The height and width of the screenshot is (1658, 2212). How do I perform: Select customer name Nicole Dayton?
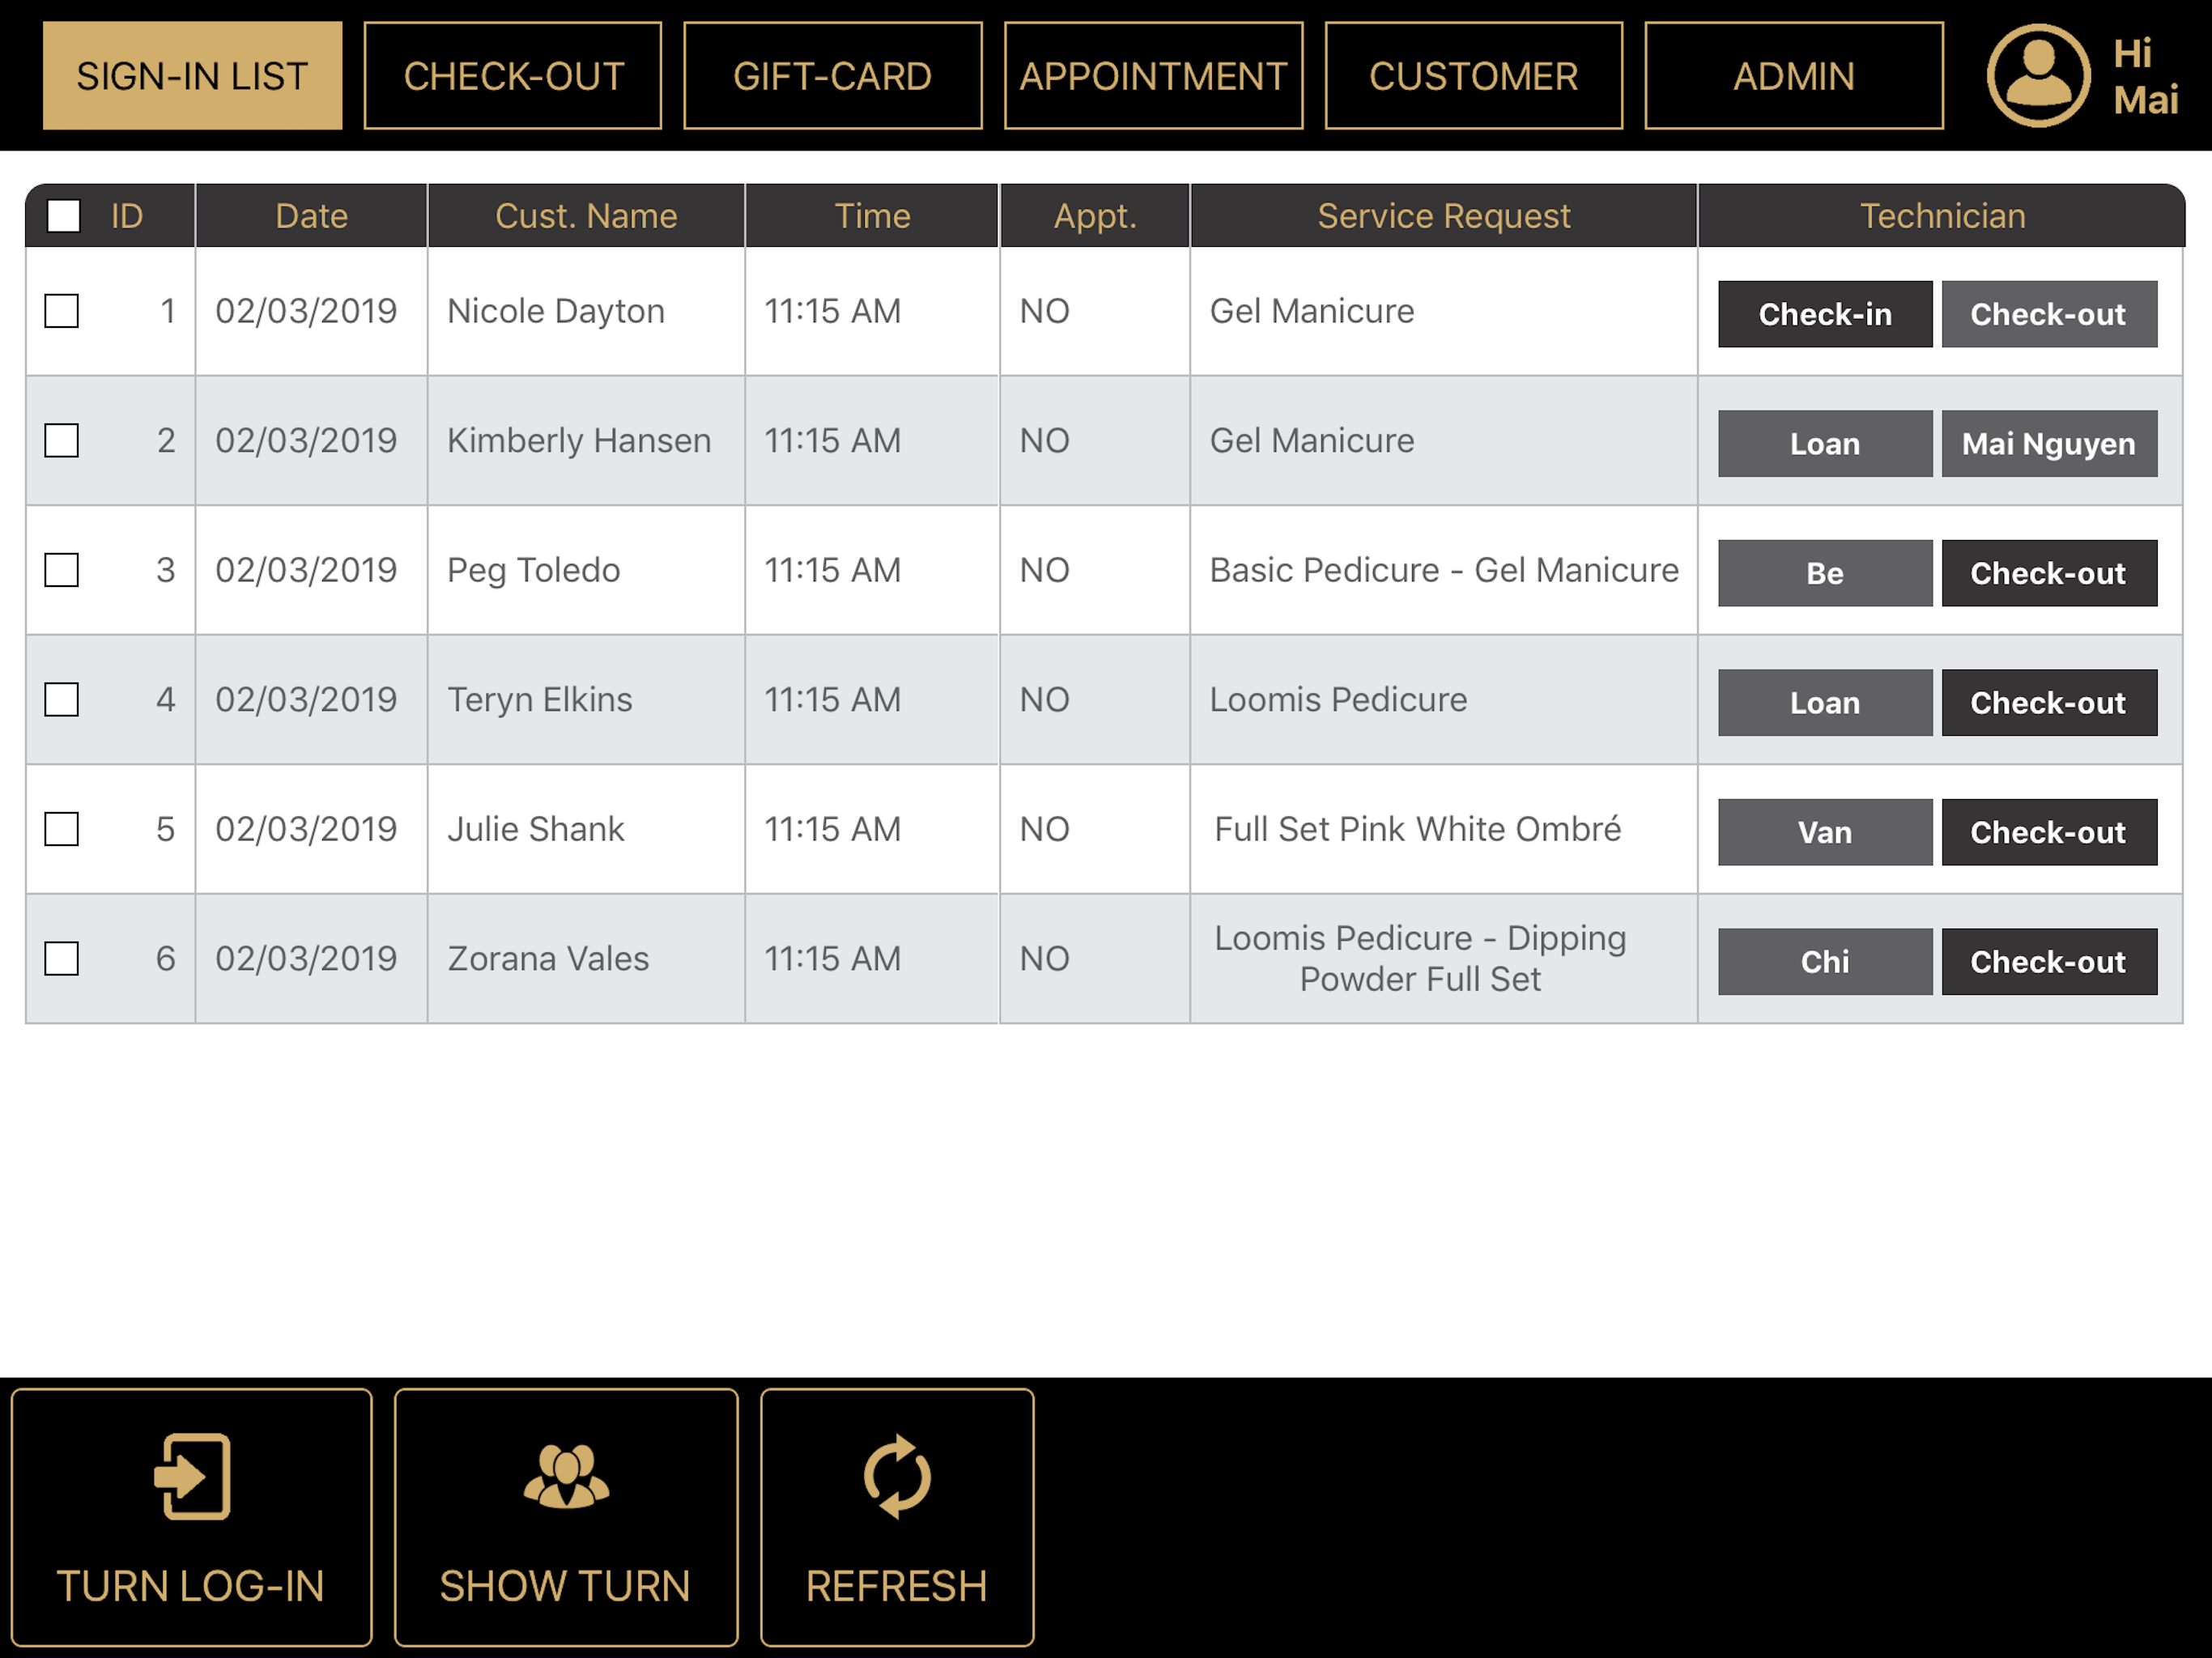[x=556, y=311]
